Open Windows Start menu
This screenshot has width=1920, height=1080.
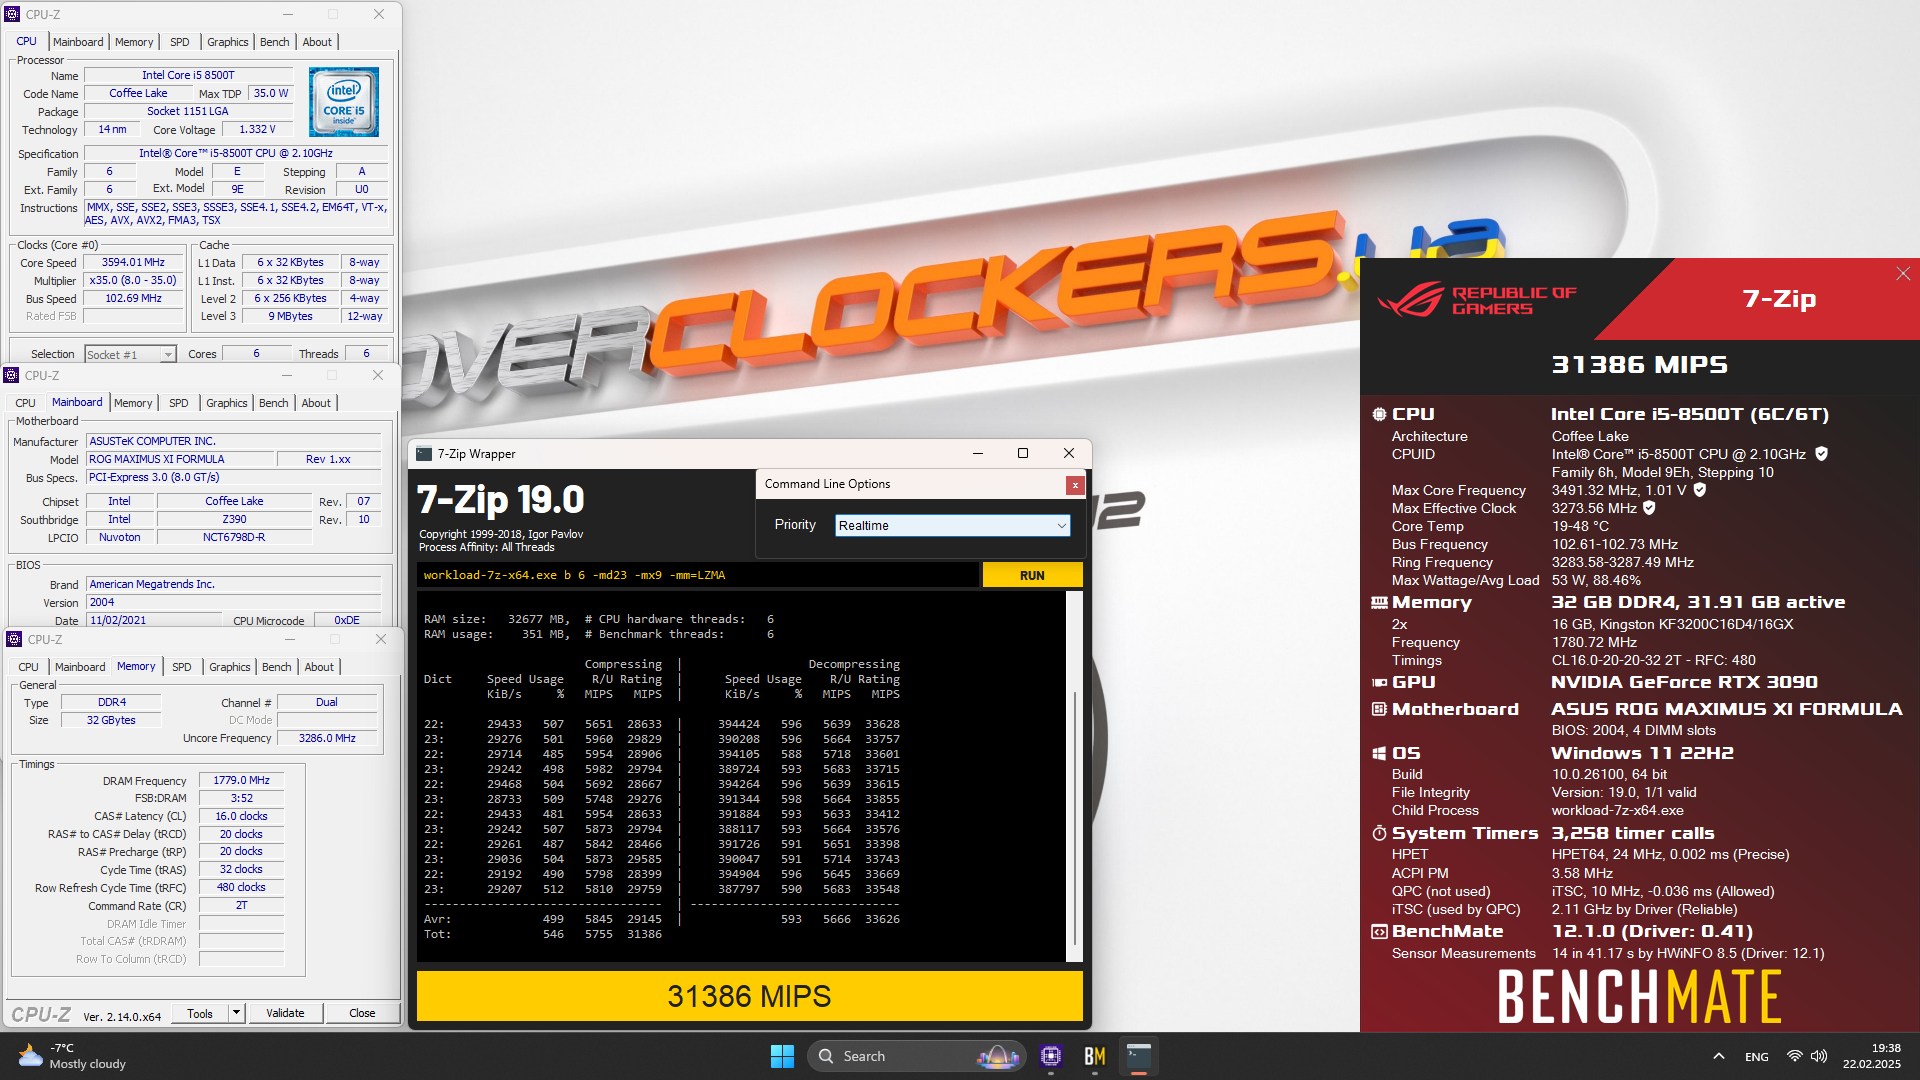(x=782, y=1056)
